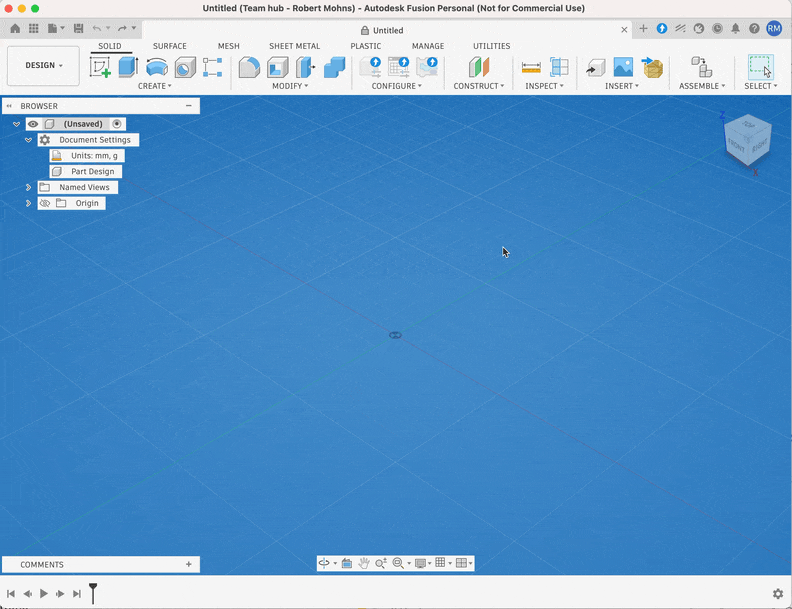Switch to the Surface tab
This screenshot has height=609, width=792.
click(x=170, y=46)
